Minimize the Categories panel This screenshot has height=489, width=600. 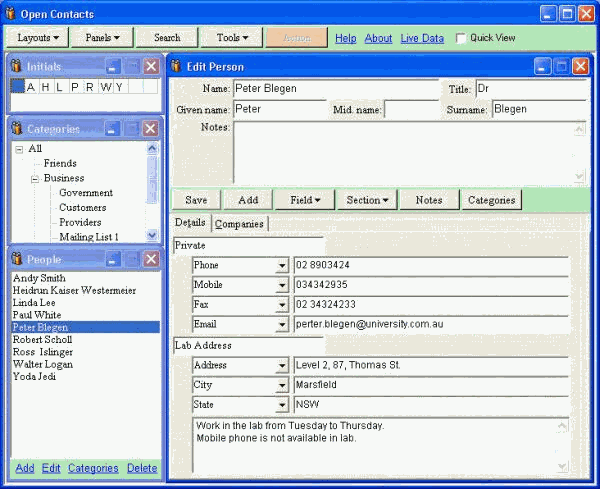113,129
